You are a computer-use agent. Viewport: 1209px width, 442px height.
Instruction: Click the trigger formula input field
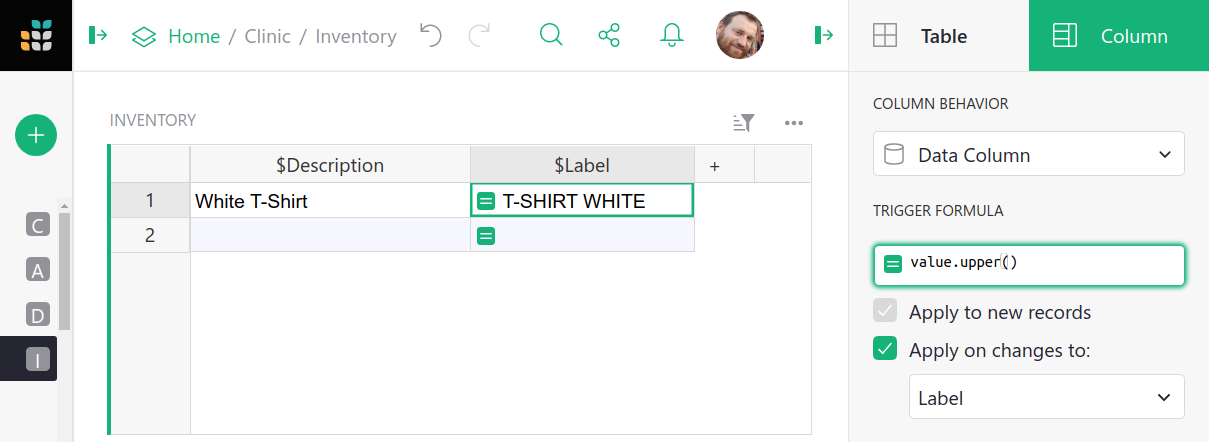coord(1040,264)
